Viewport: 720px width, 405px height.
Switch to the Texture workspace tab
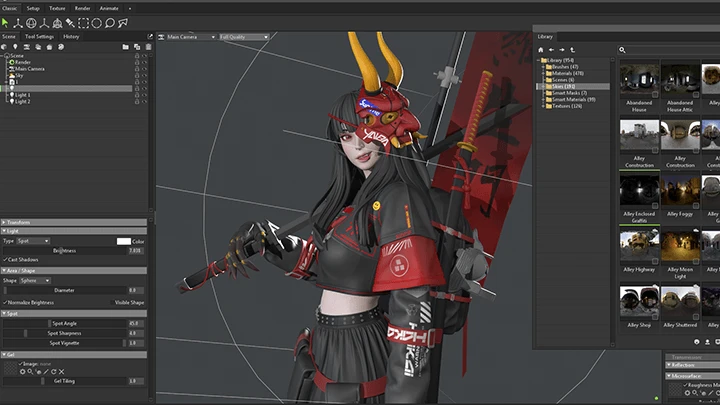pos(57,8)
